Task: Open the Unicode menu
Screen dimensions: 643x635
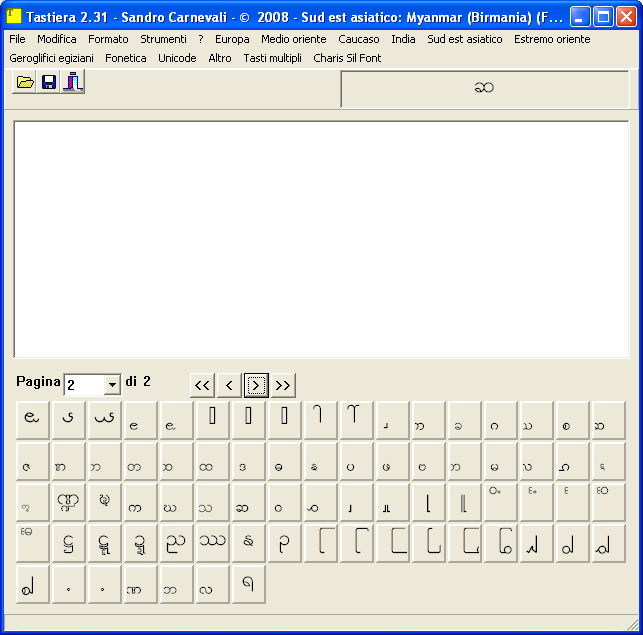Action: pos(177,58)
